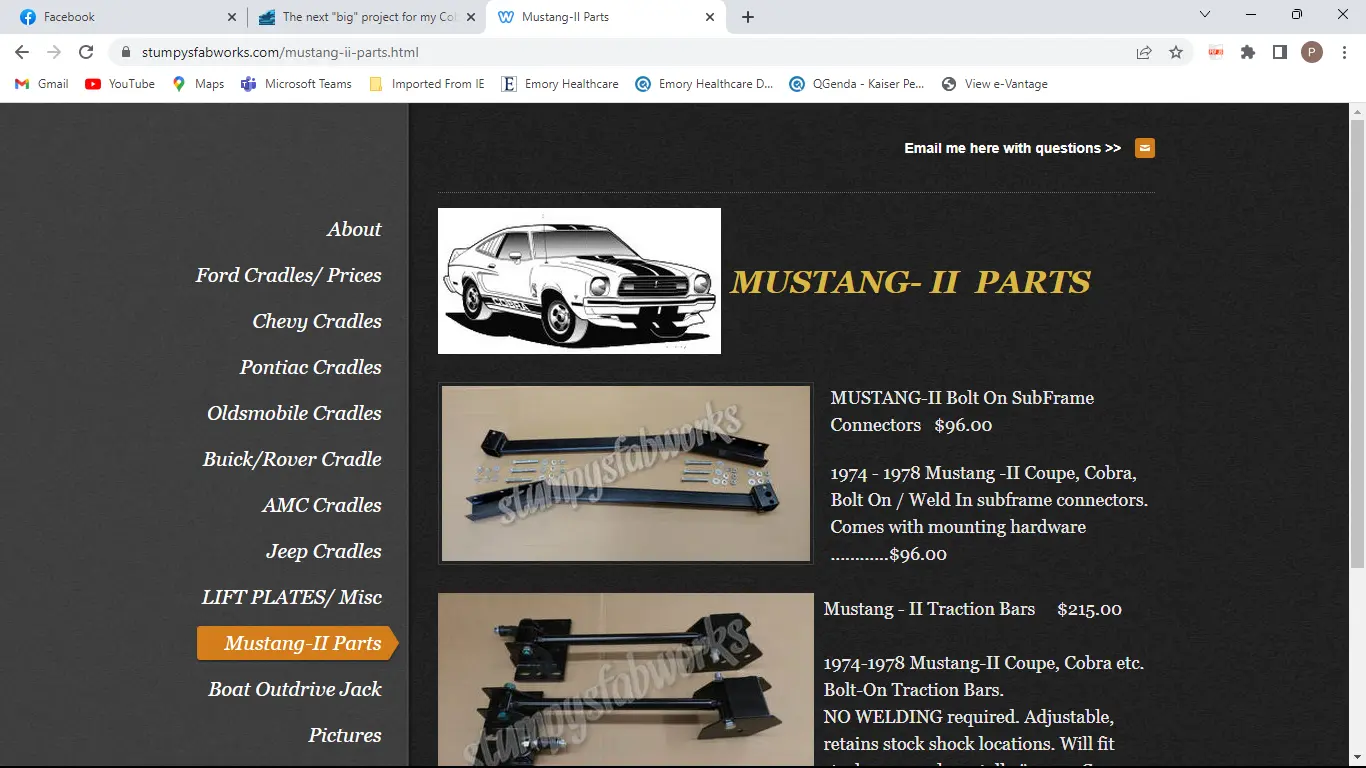Open the Gmail bookmark
The image size is (1366, 768).
pos(41,84)
